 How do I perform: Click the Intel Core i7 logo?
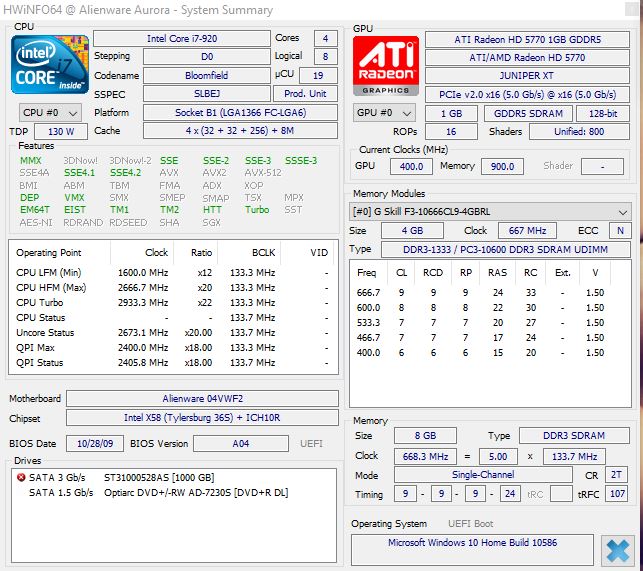[x=50, y=64]
